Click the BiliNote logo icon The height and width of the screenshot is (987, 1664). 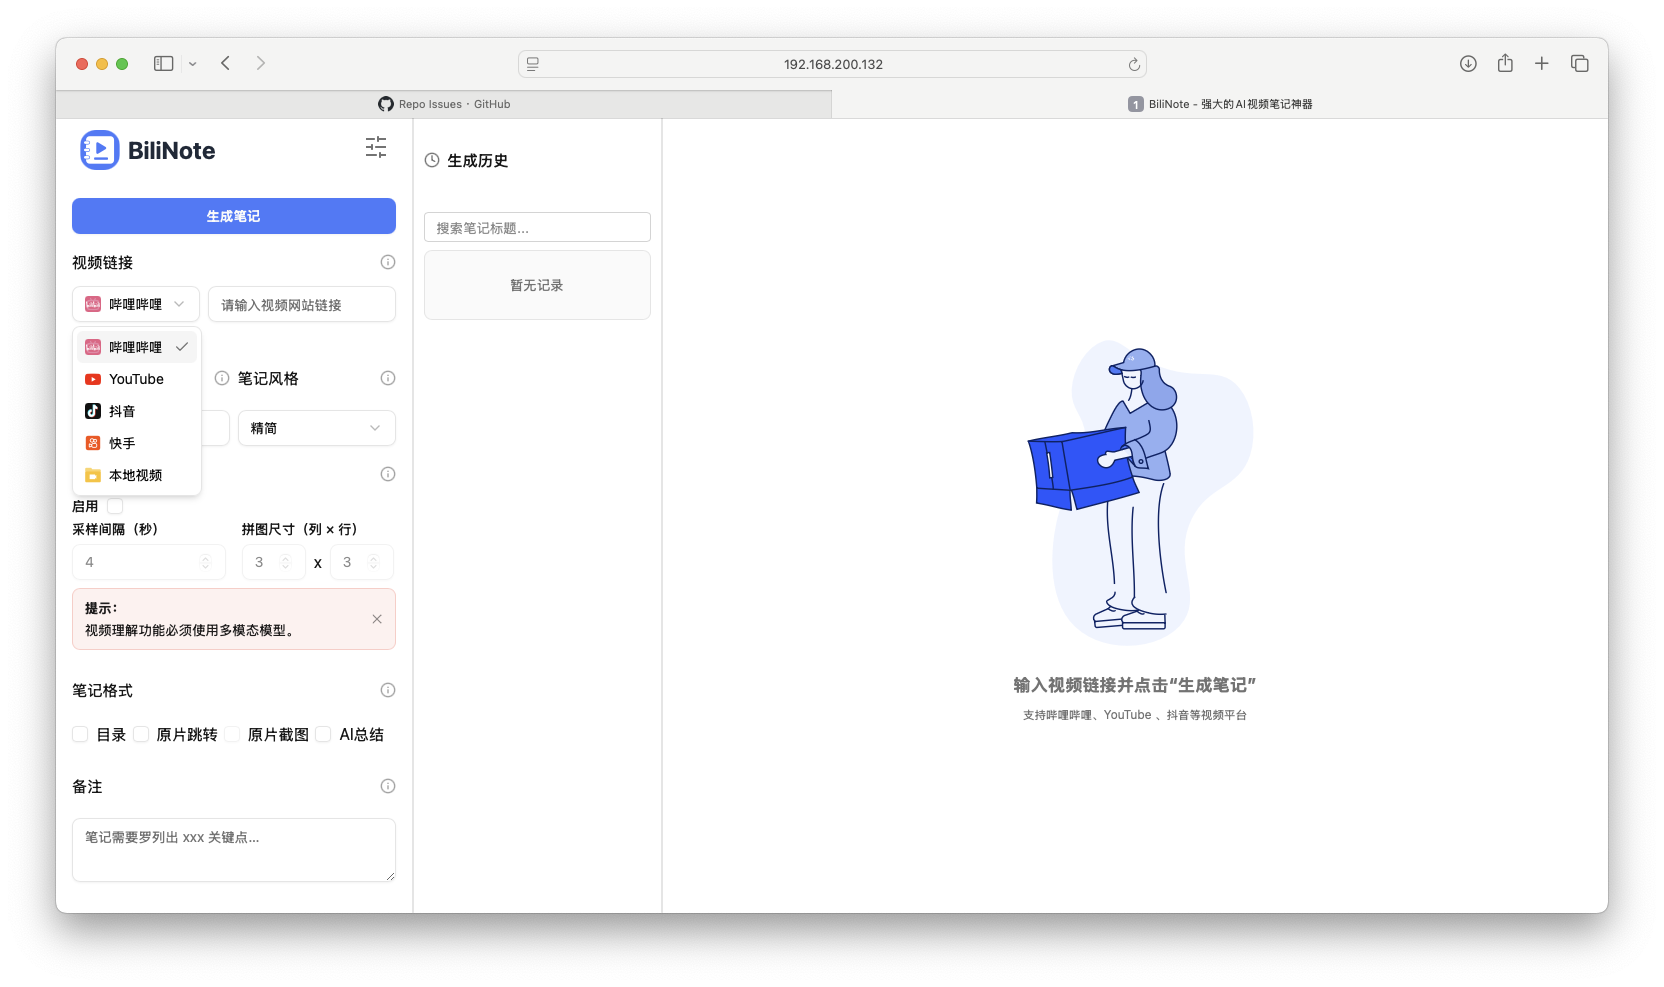(100, 149)
